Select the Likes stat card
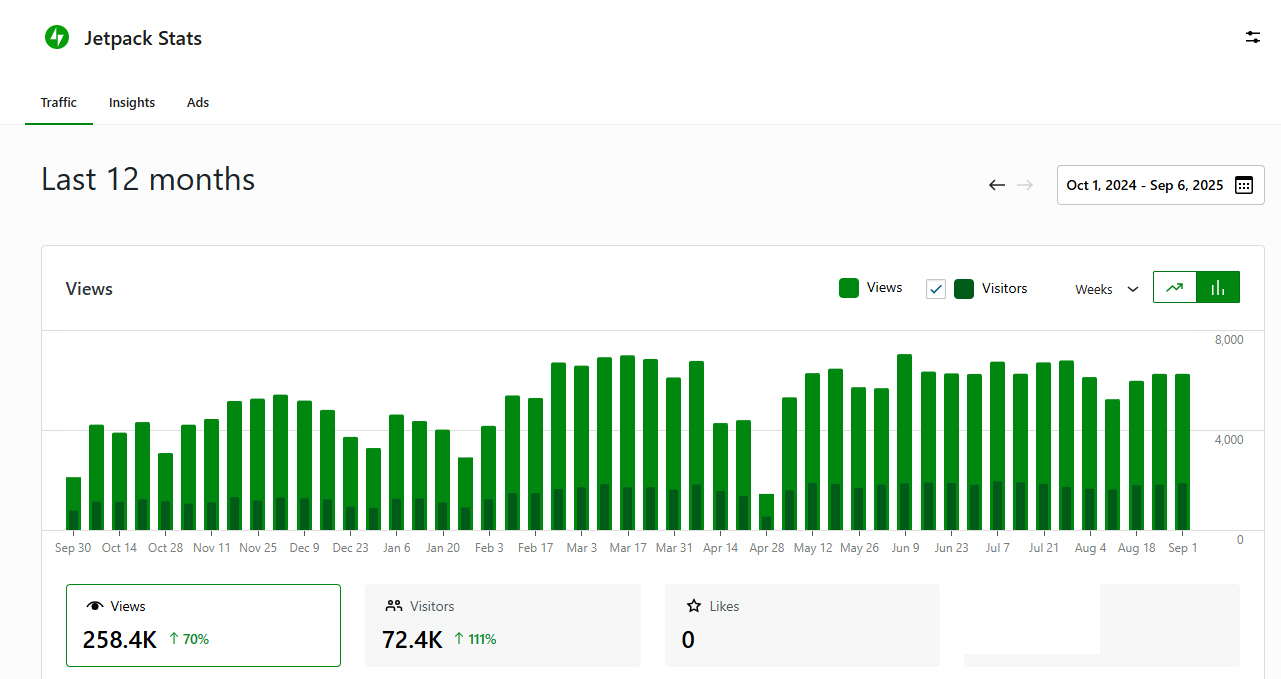This screenshot has width=1281, height=679. pyautogui.click(x=802, y=625)
